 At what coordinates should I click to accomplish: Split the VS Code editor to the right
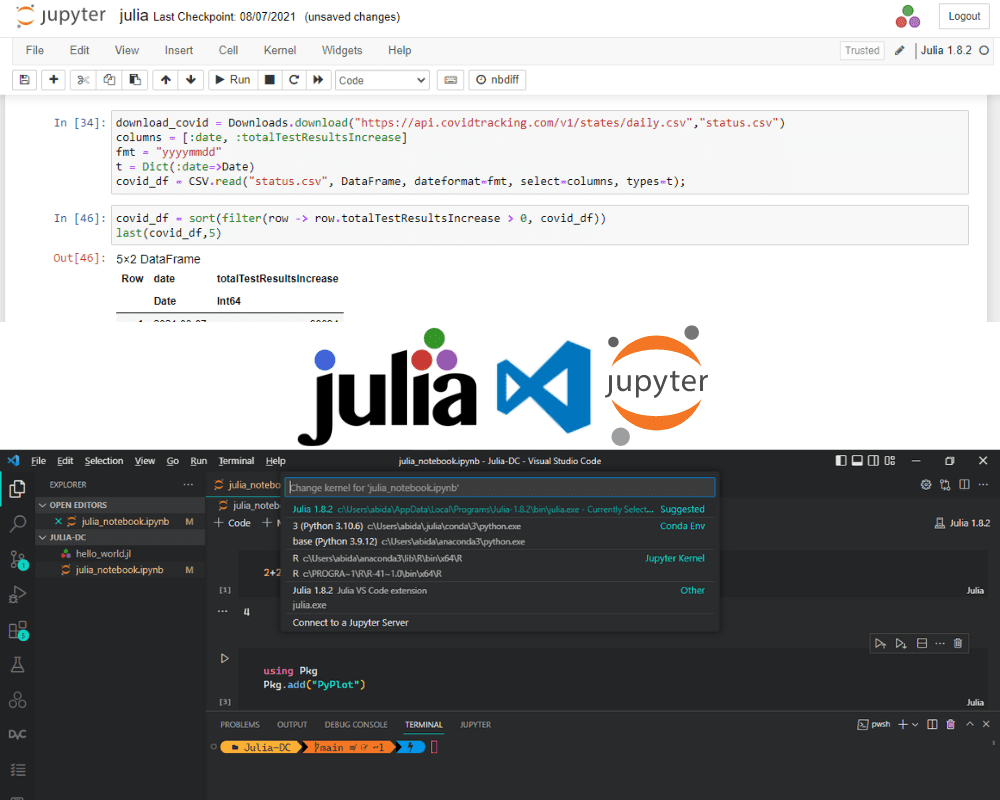[x=964, y=485]
